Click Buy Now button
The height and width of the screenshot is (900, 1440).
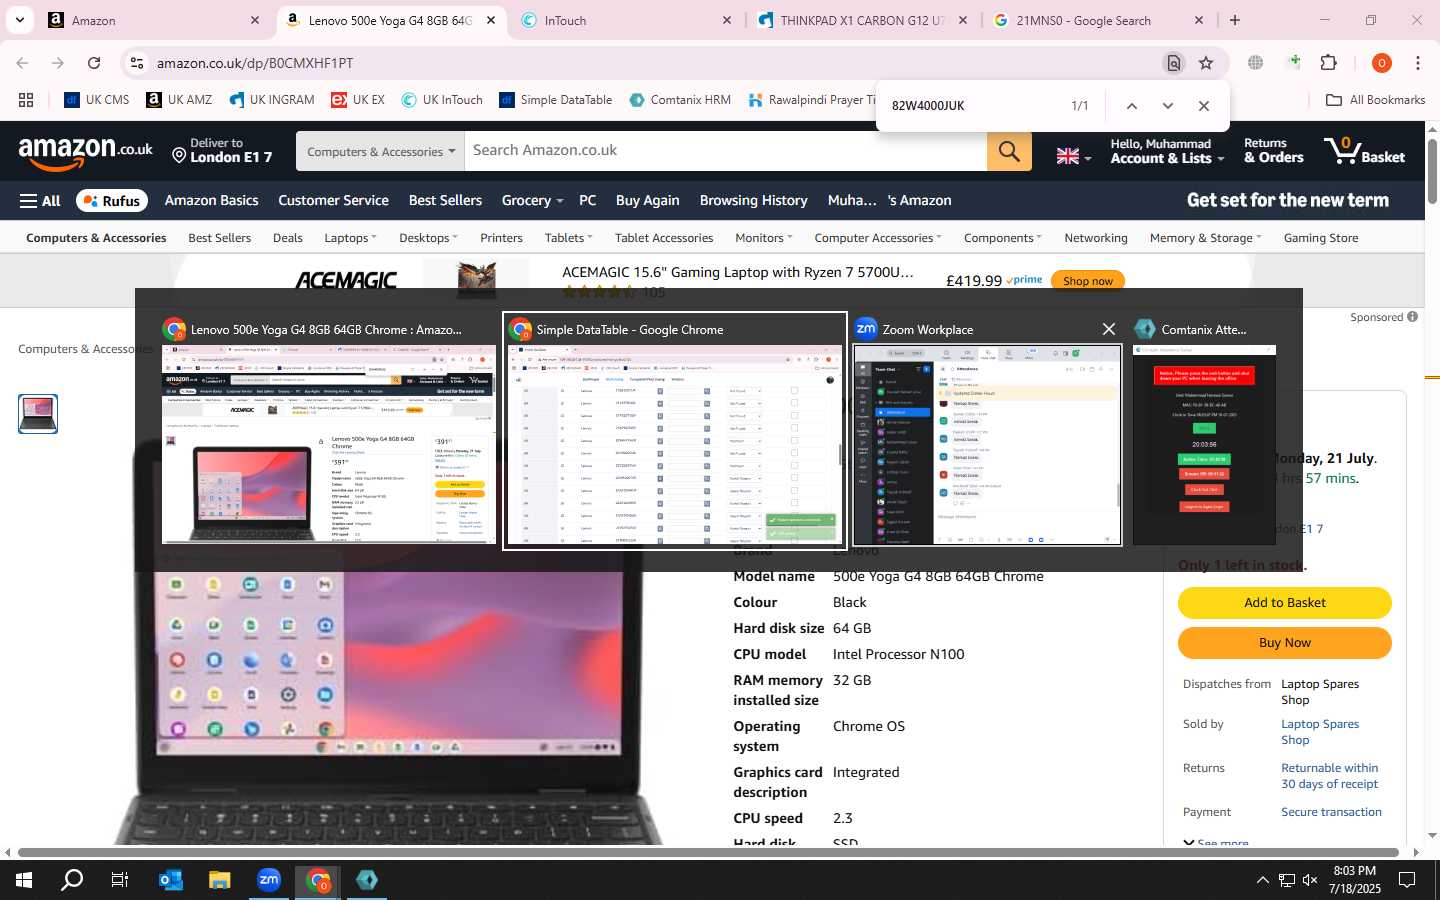pos(1284,643)
